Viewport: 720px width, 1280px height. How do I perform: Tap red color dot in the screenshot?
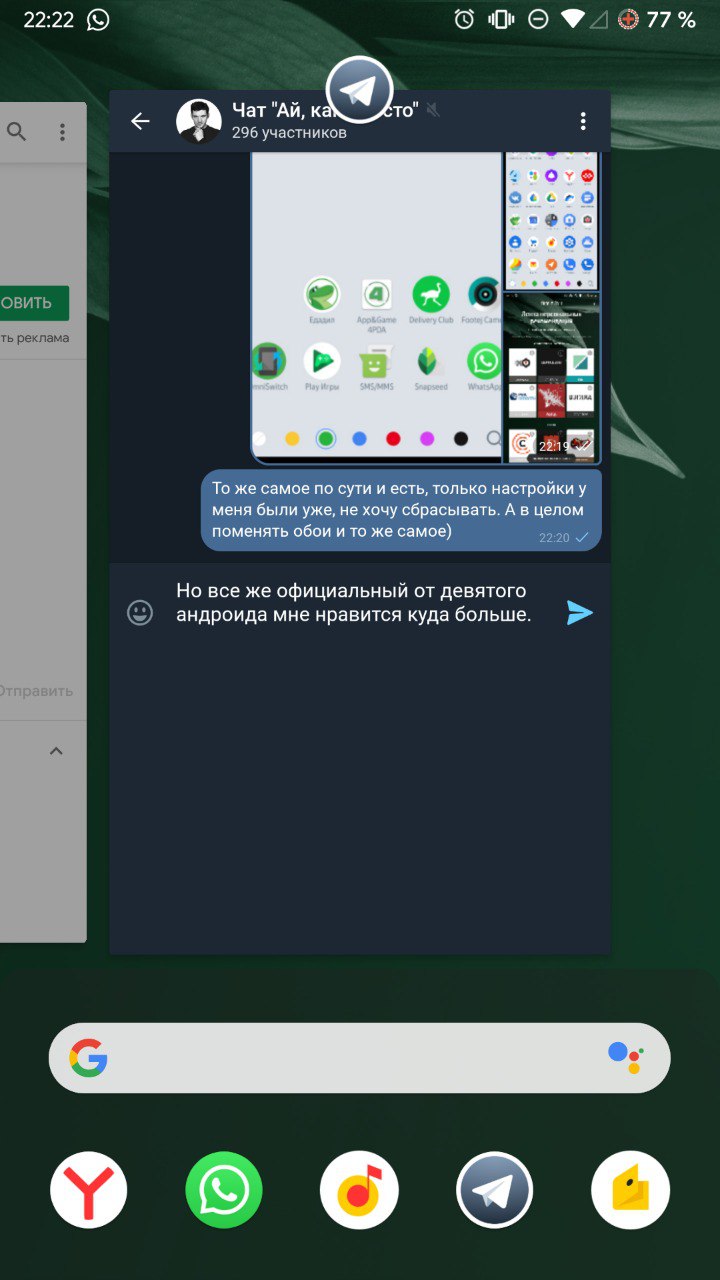click(x=393, y=439)
